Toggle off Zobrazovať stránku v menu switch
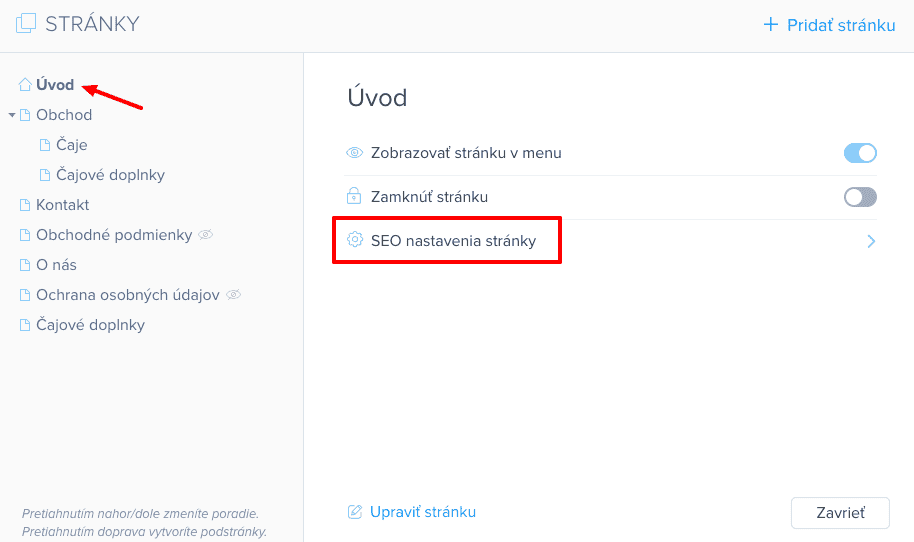914x542 pixels. pos(860,153)
